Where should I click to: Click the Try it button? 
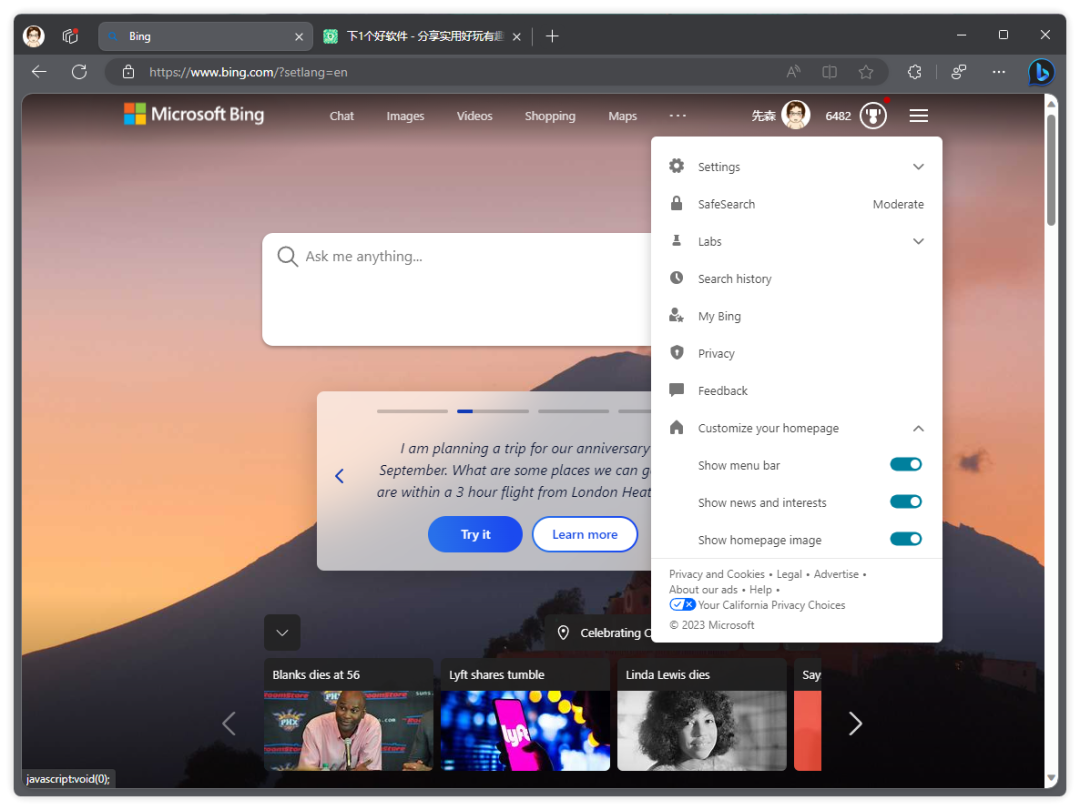[x=475, y=534]
